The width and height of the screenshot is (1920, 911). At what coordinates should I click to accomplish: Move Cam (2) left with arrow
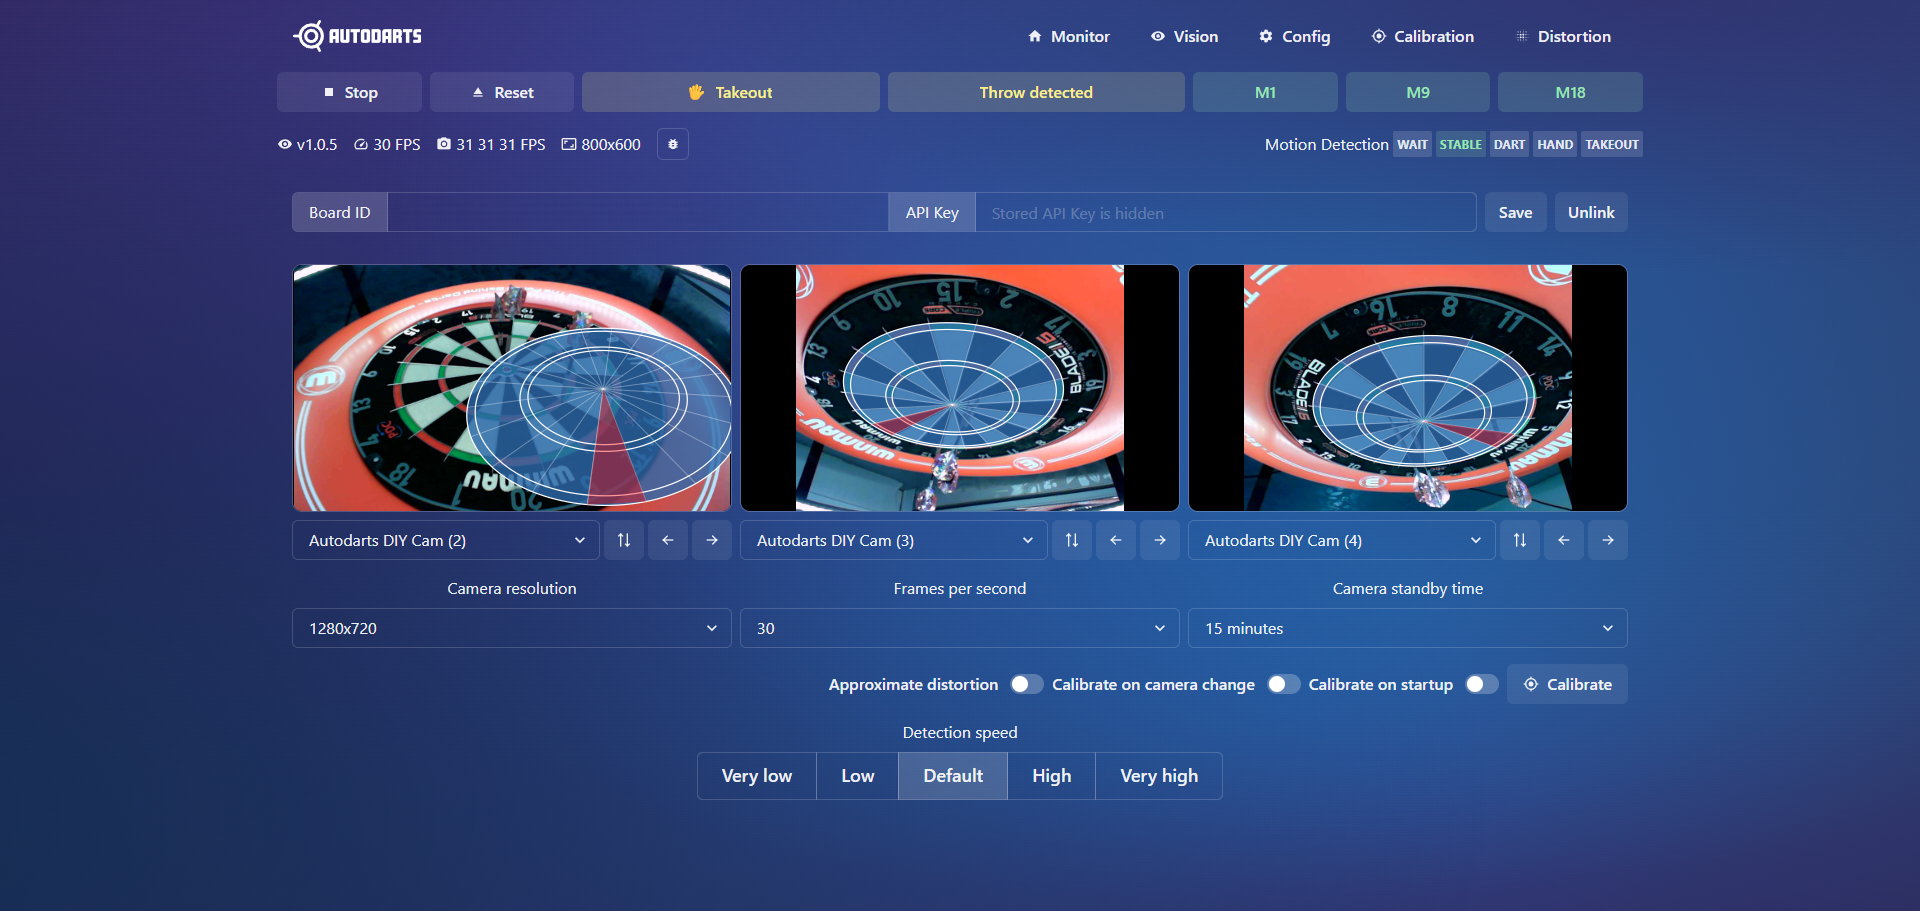(668, 540)
